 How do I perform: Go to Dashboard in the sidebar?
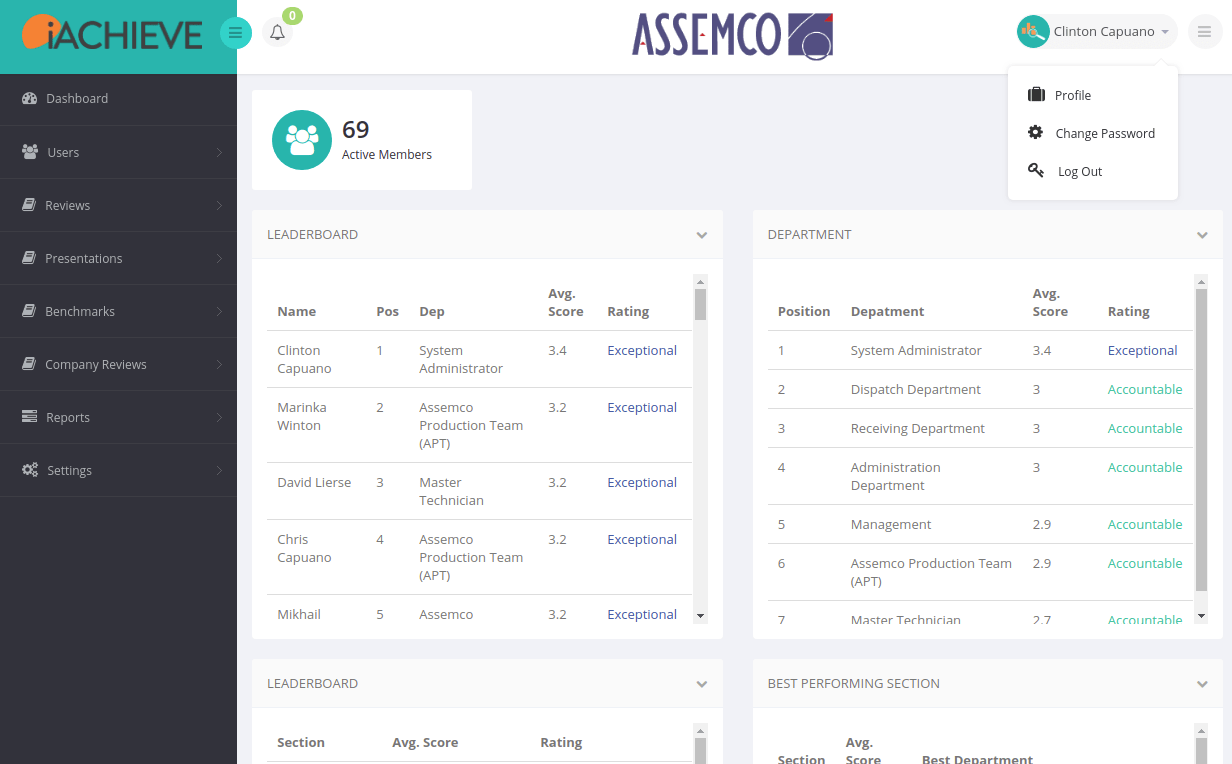click(118, 98)
